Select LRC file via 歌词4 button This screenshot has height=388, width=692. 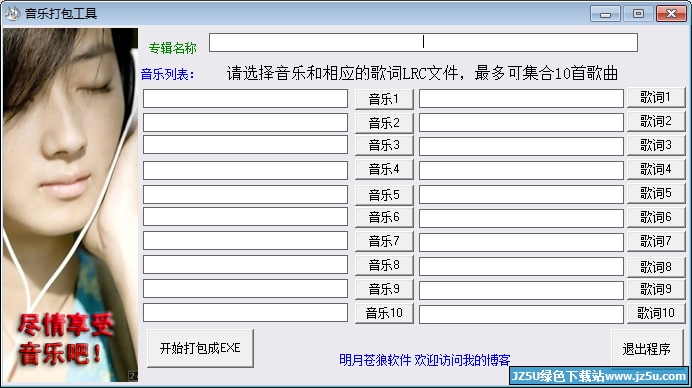click(656, 169)
